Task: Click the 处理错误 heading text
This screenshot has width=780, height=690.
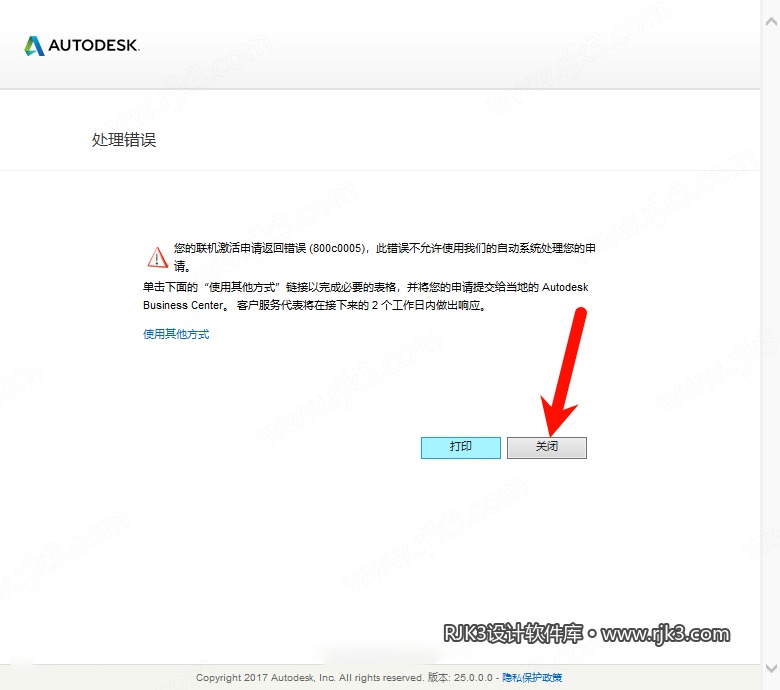Action: [124, 140]
